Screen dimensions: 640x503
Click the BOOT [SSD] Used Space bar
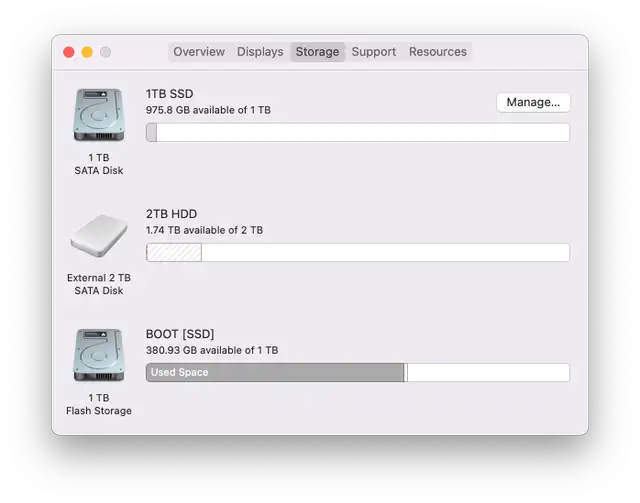(358, 372)
